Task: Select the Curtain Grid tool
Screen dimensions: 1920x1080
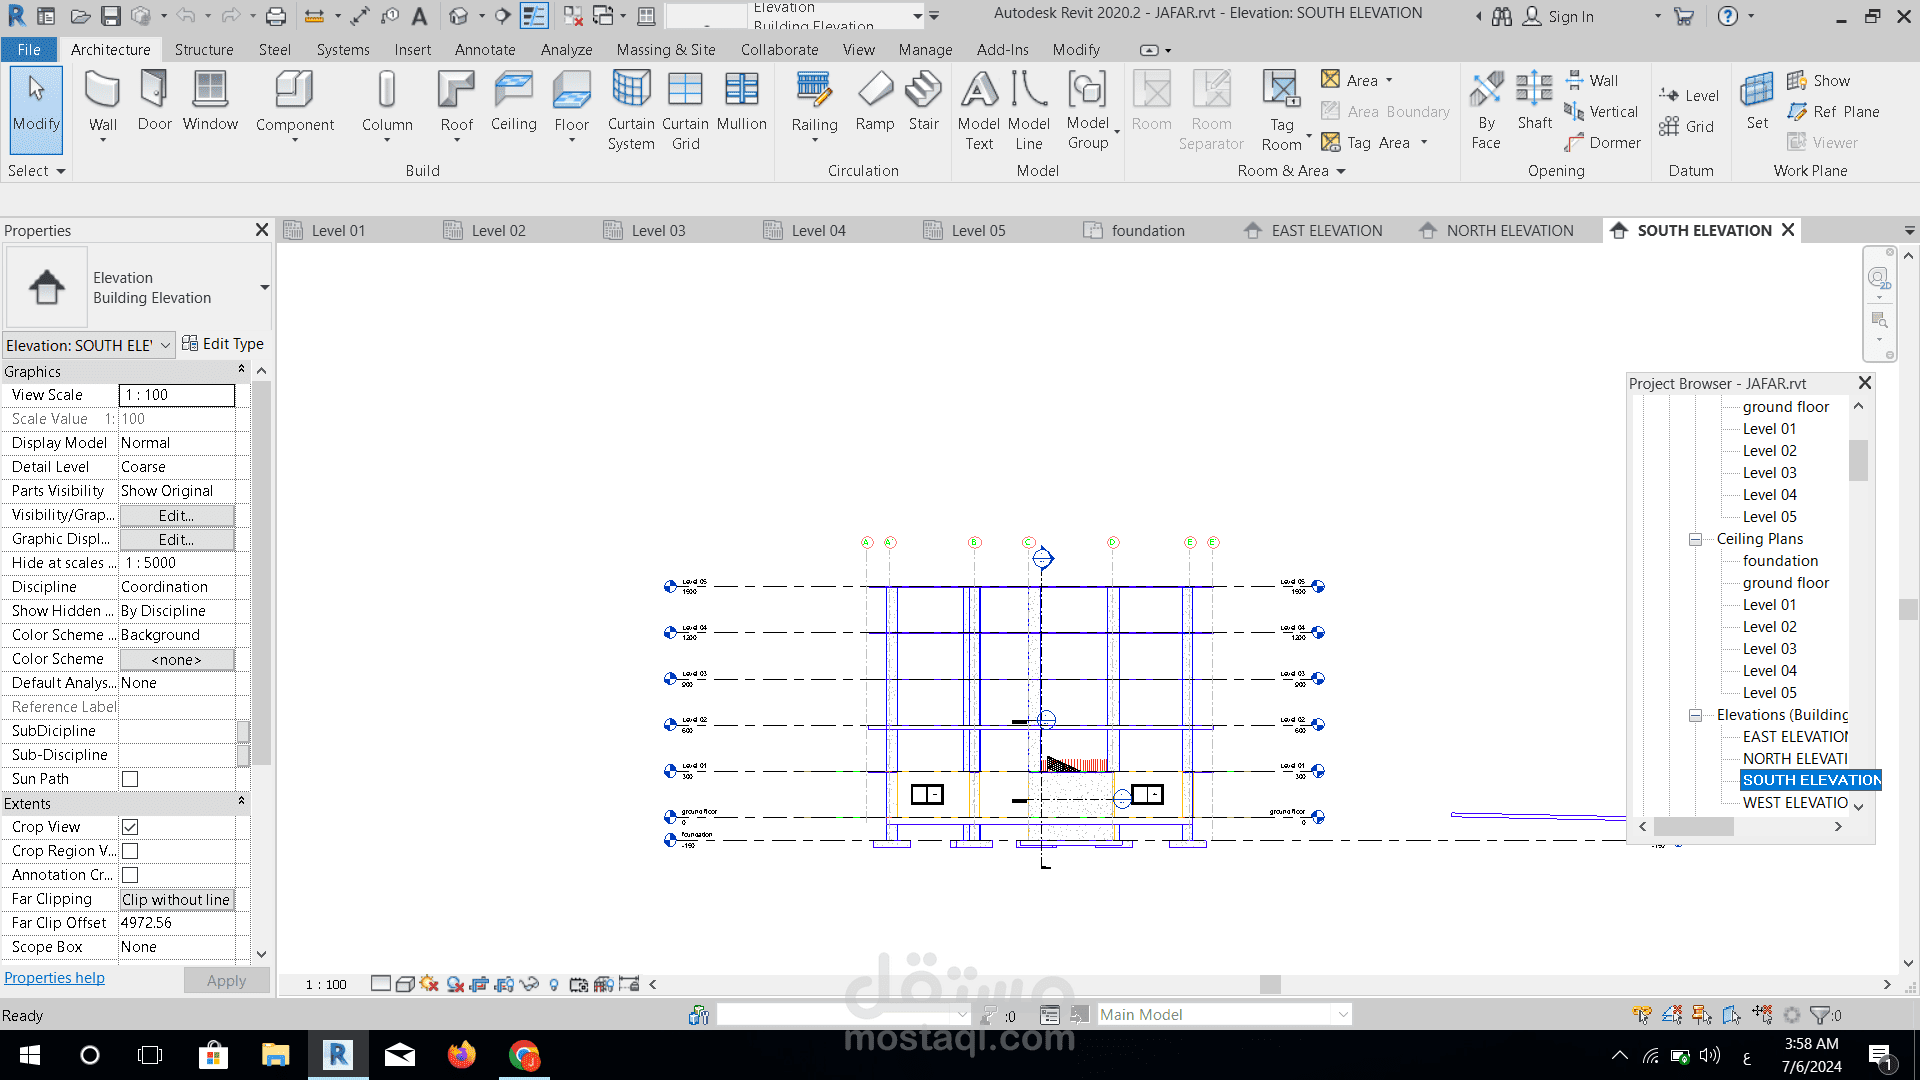Action: (685, 110)
